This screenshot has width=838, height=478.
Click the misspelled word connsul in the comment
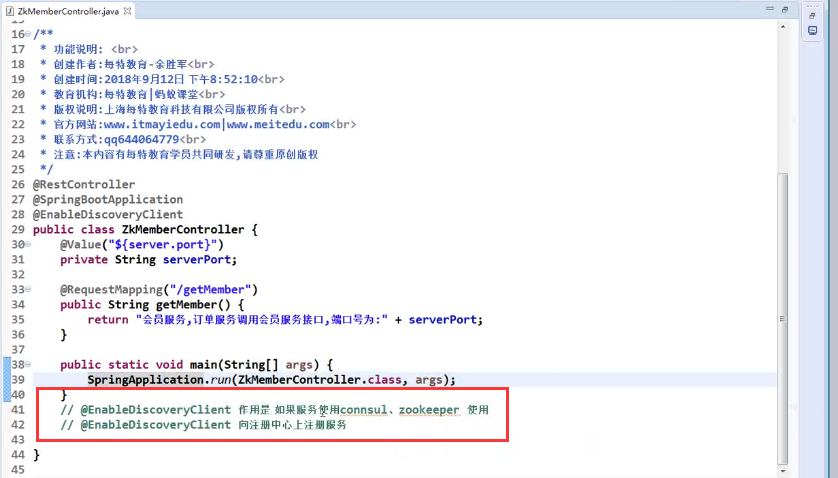(363, 410)
